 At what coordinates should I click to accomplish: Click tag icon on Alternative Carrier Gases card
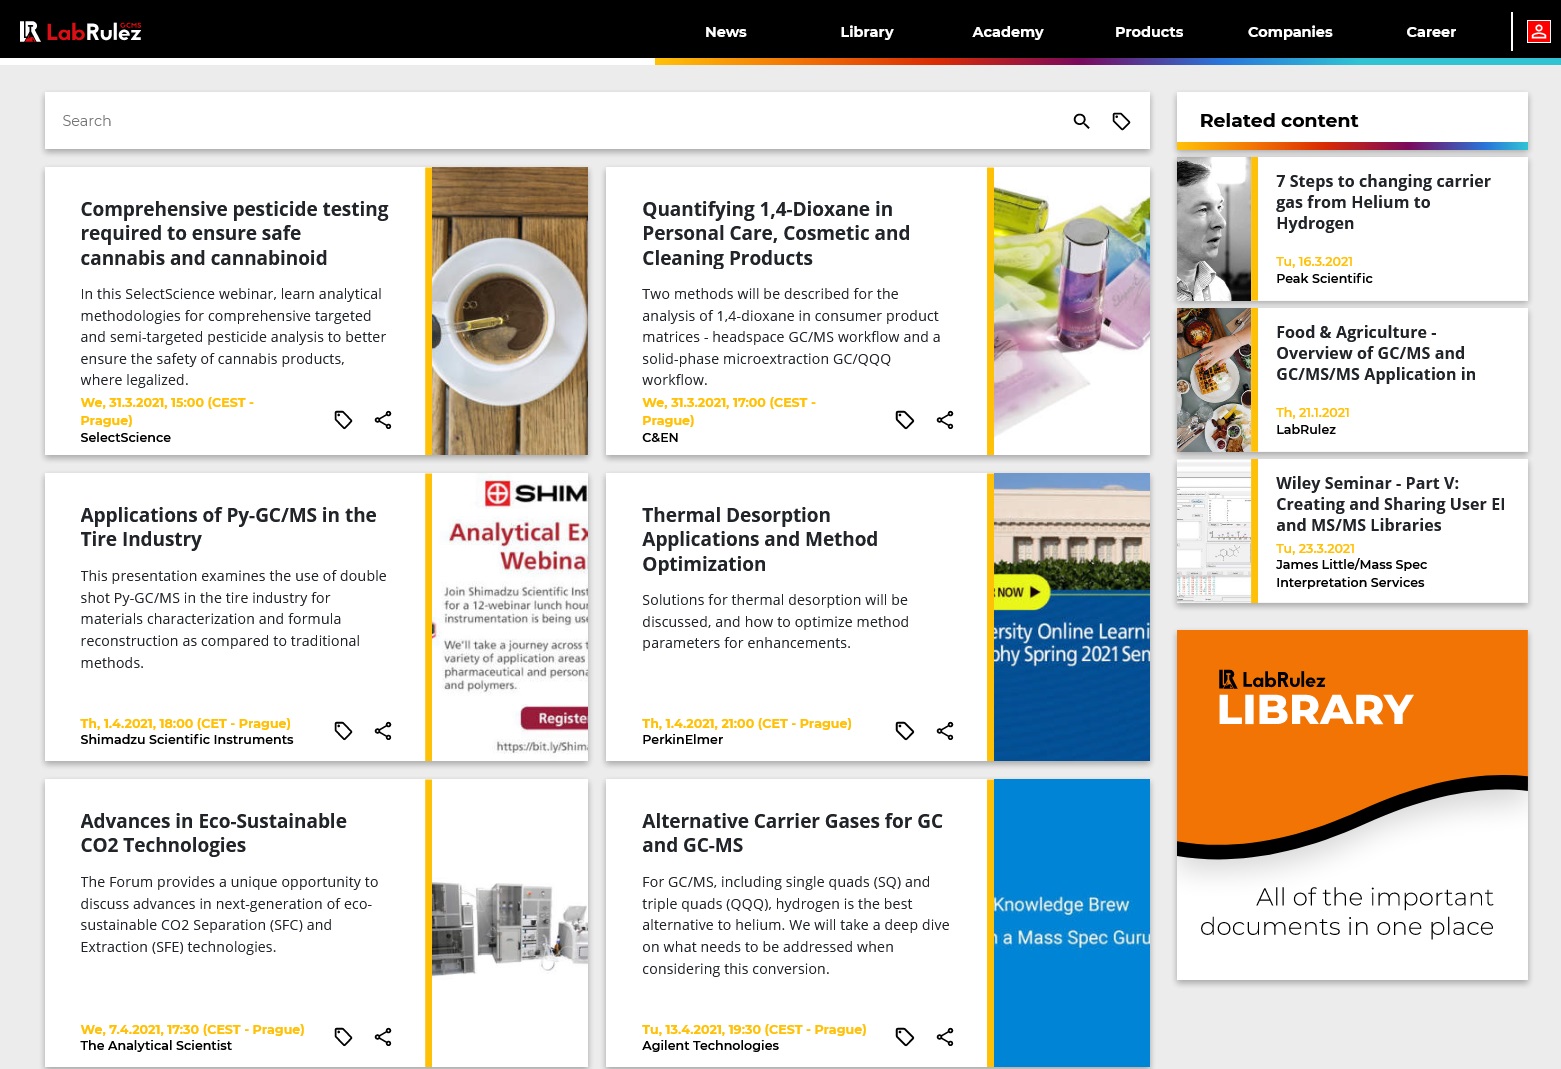point(905,1037)
